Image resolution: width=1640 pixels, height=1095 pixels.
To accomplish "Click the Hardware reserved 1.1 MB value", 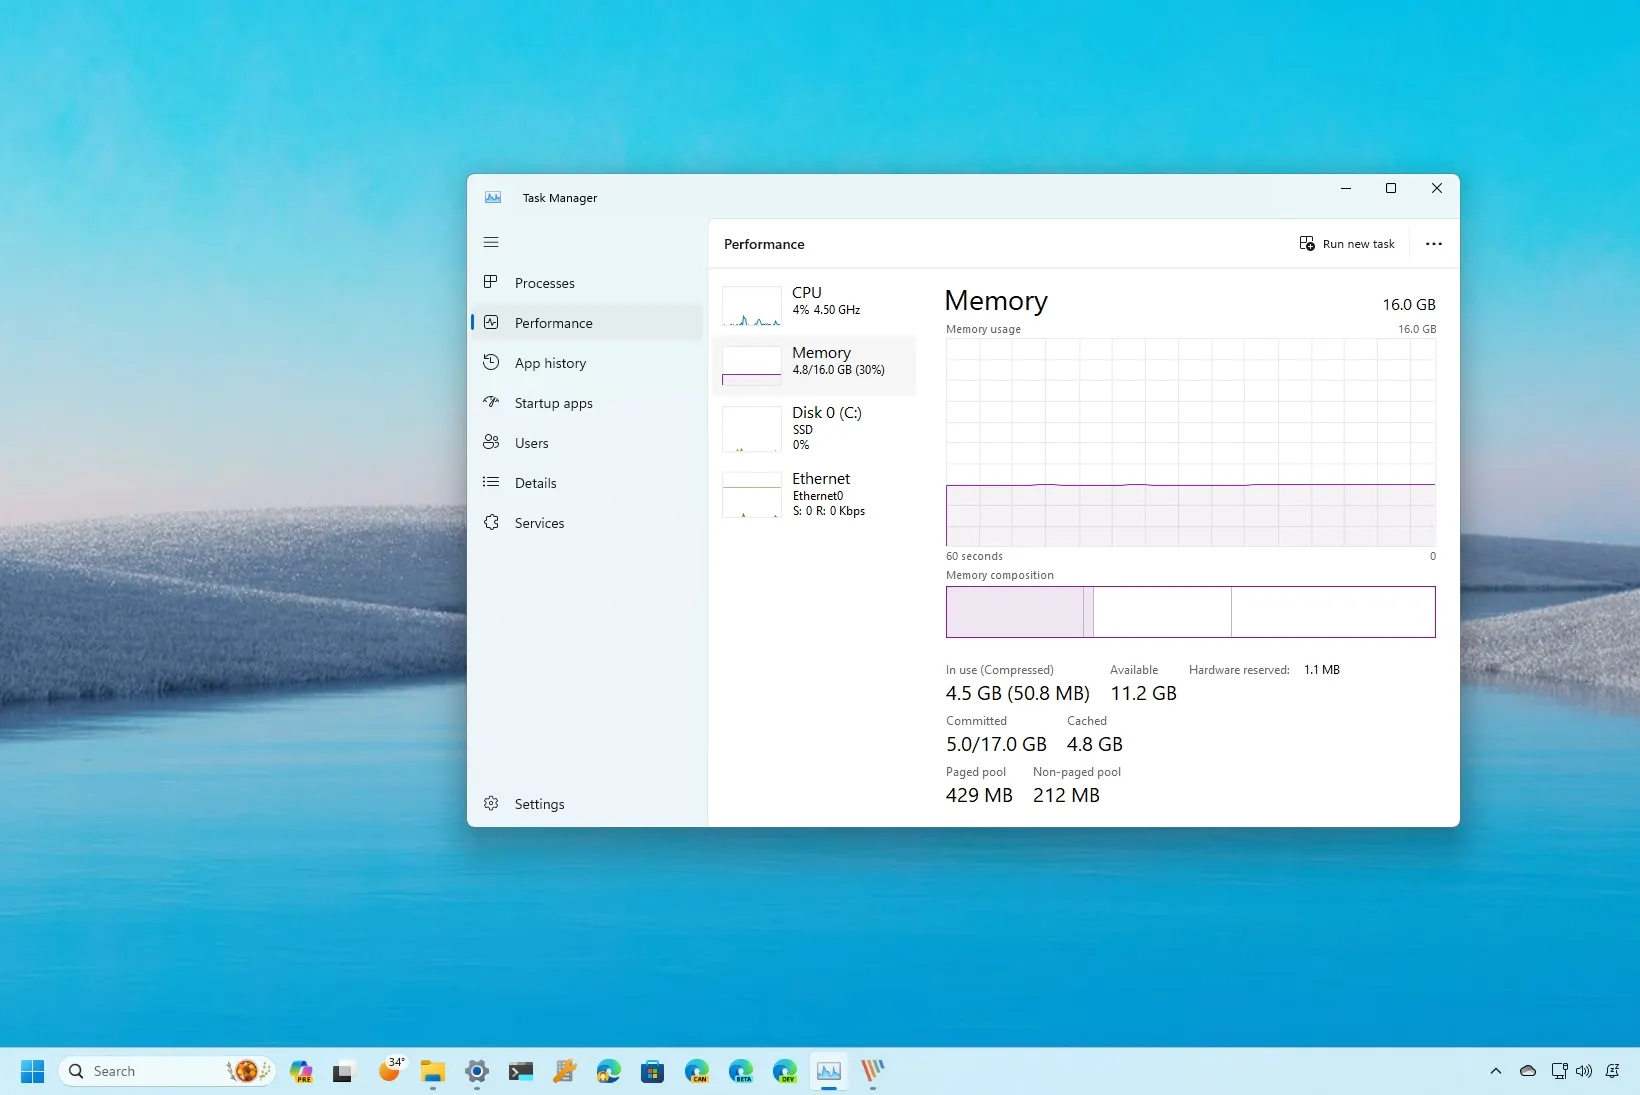I will [1322, 670].
